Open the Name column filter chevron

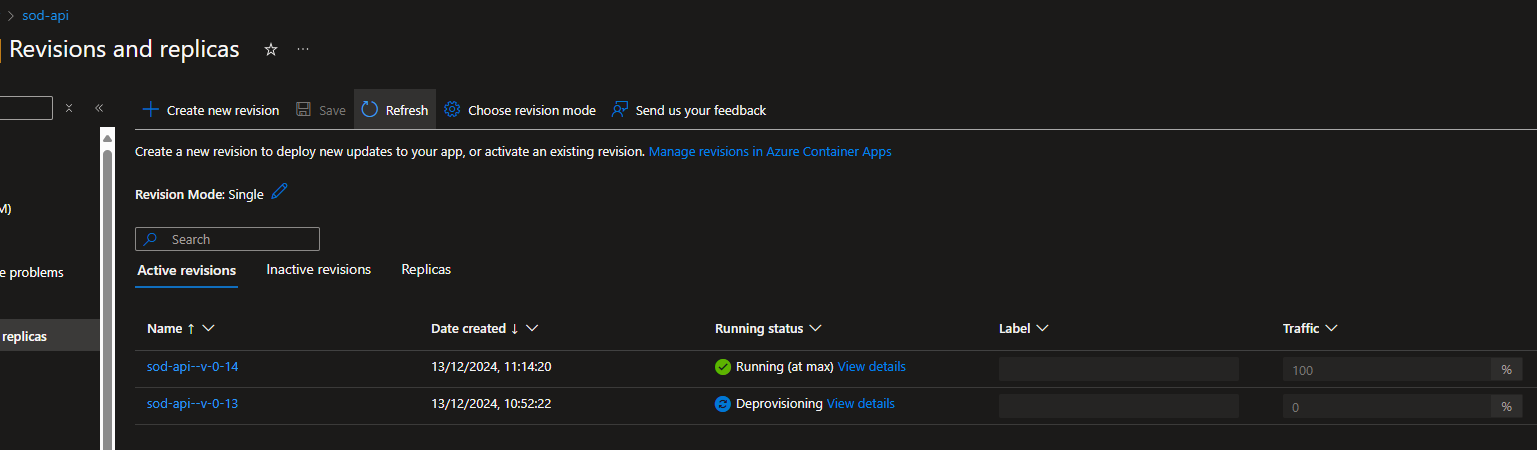pos(209,328)
